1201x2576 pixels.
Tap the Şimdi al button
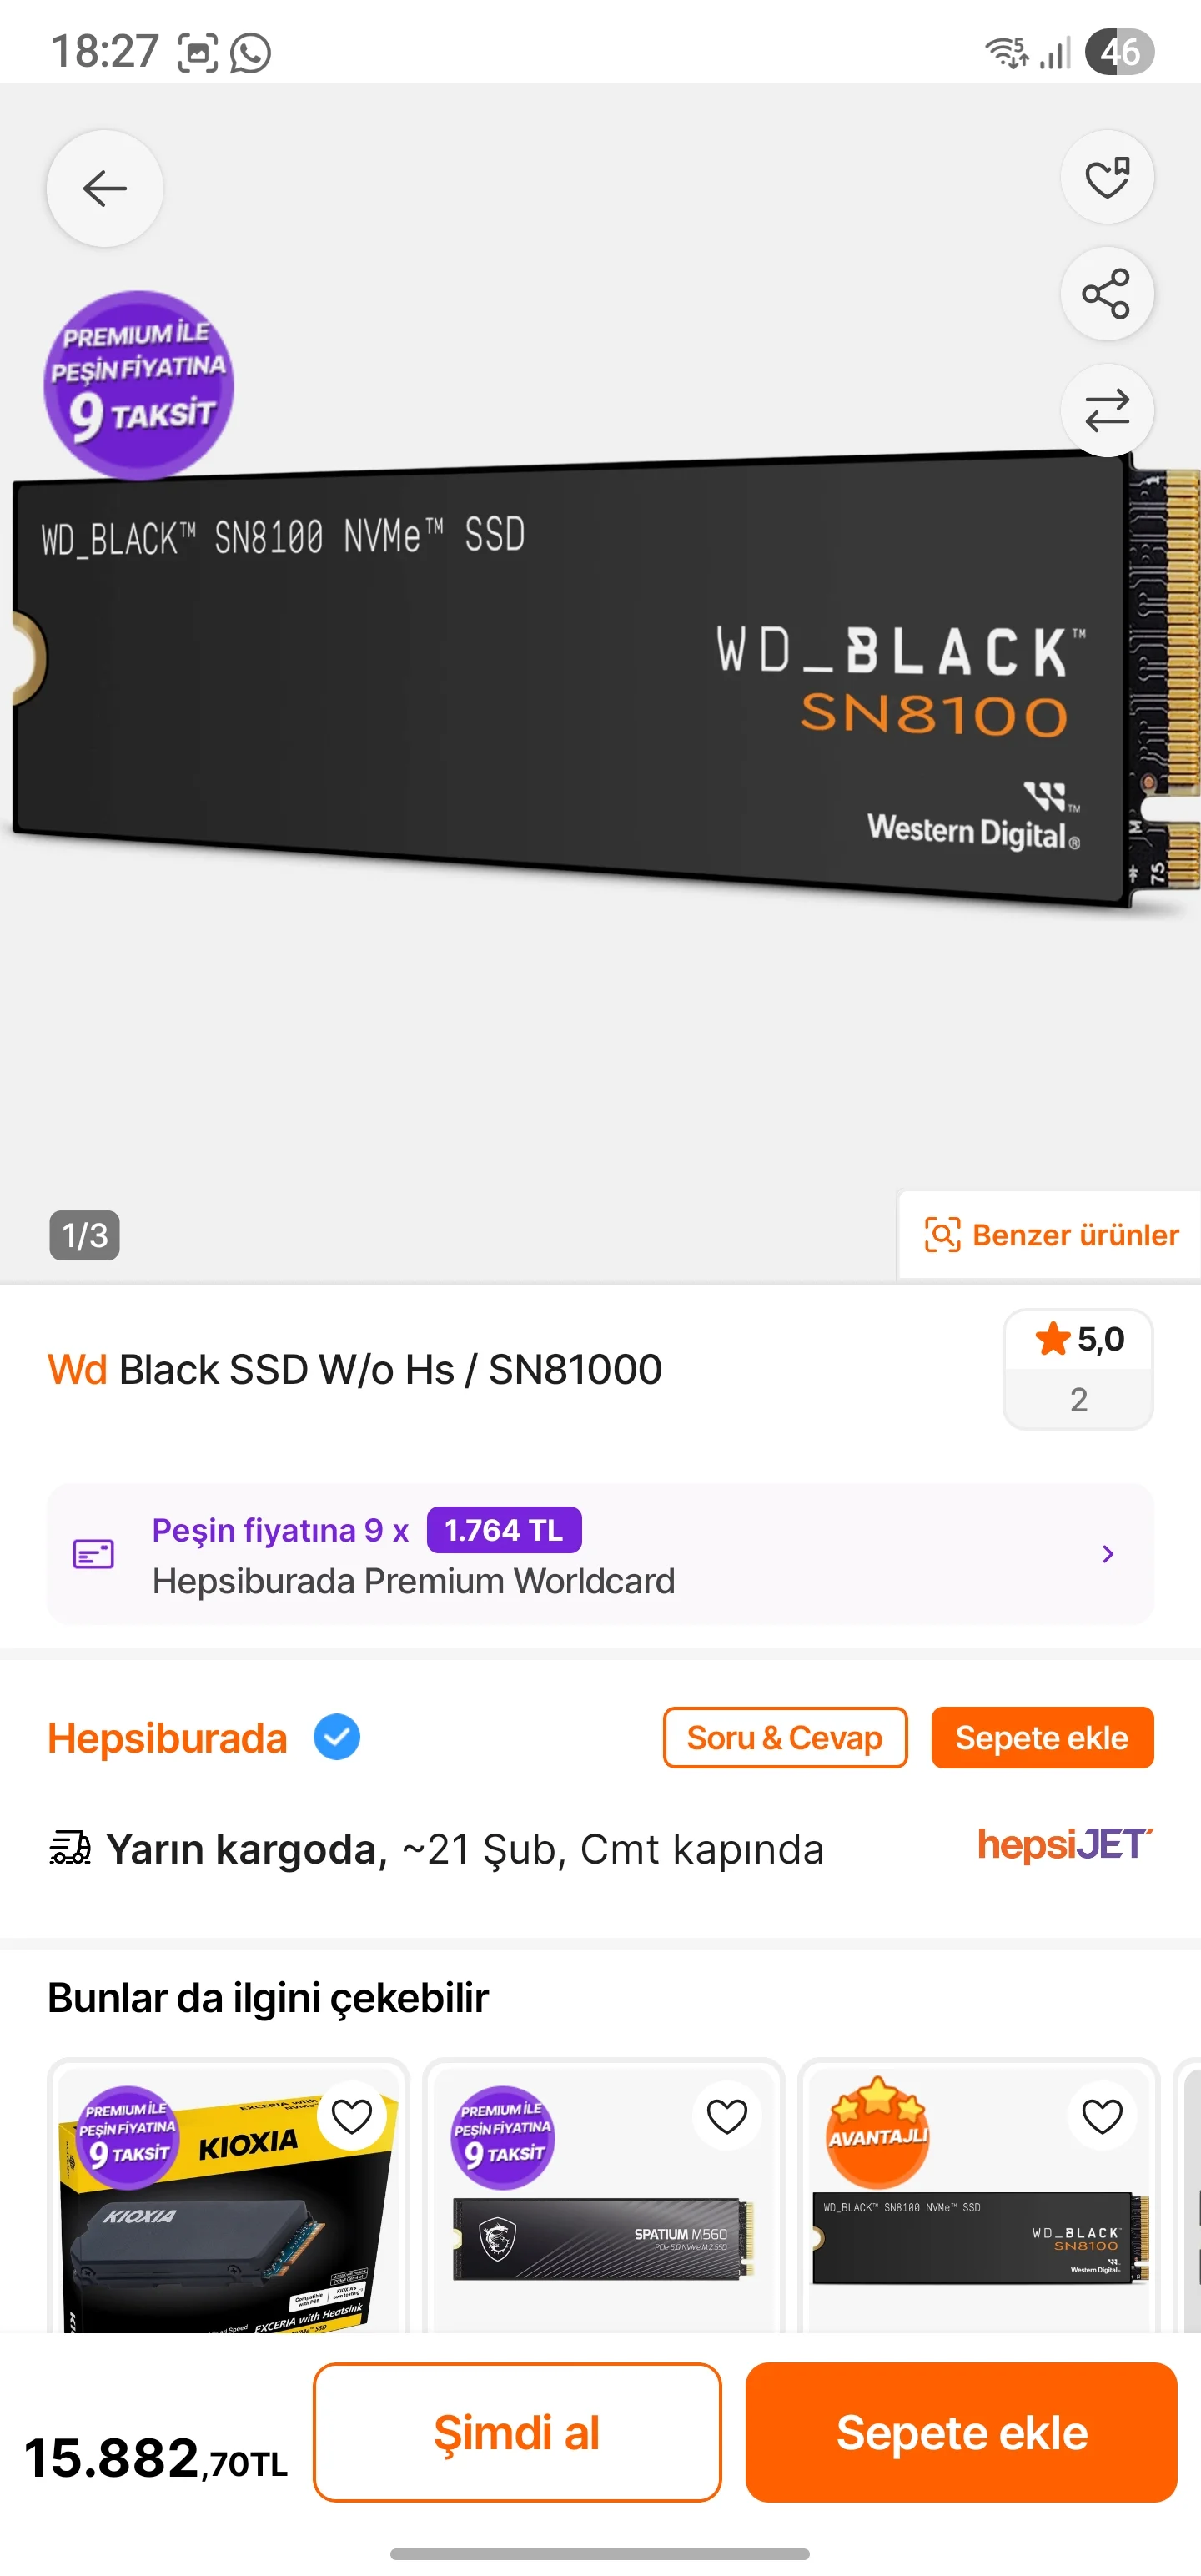click(x=517, y=2432)
